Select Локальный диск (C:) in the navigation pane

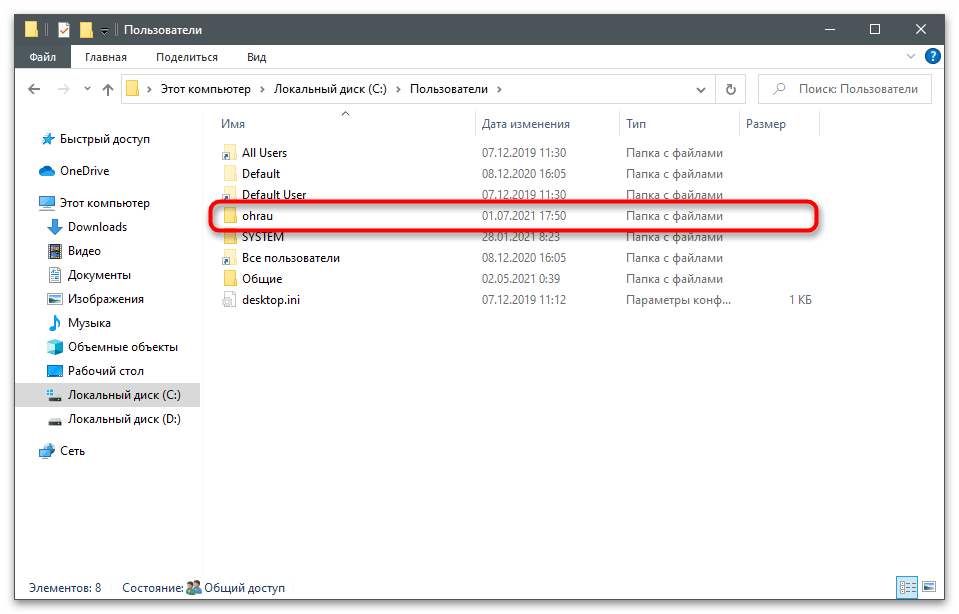point(108,395)
